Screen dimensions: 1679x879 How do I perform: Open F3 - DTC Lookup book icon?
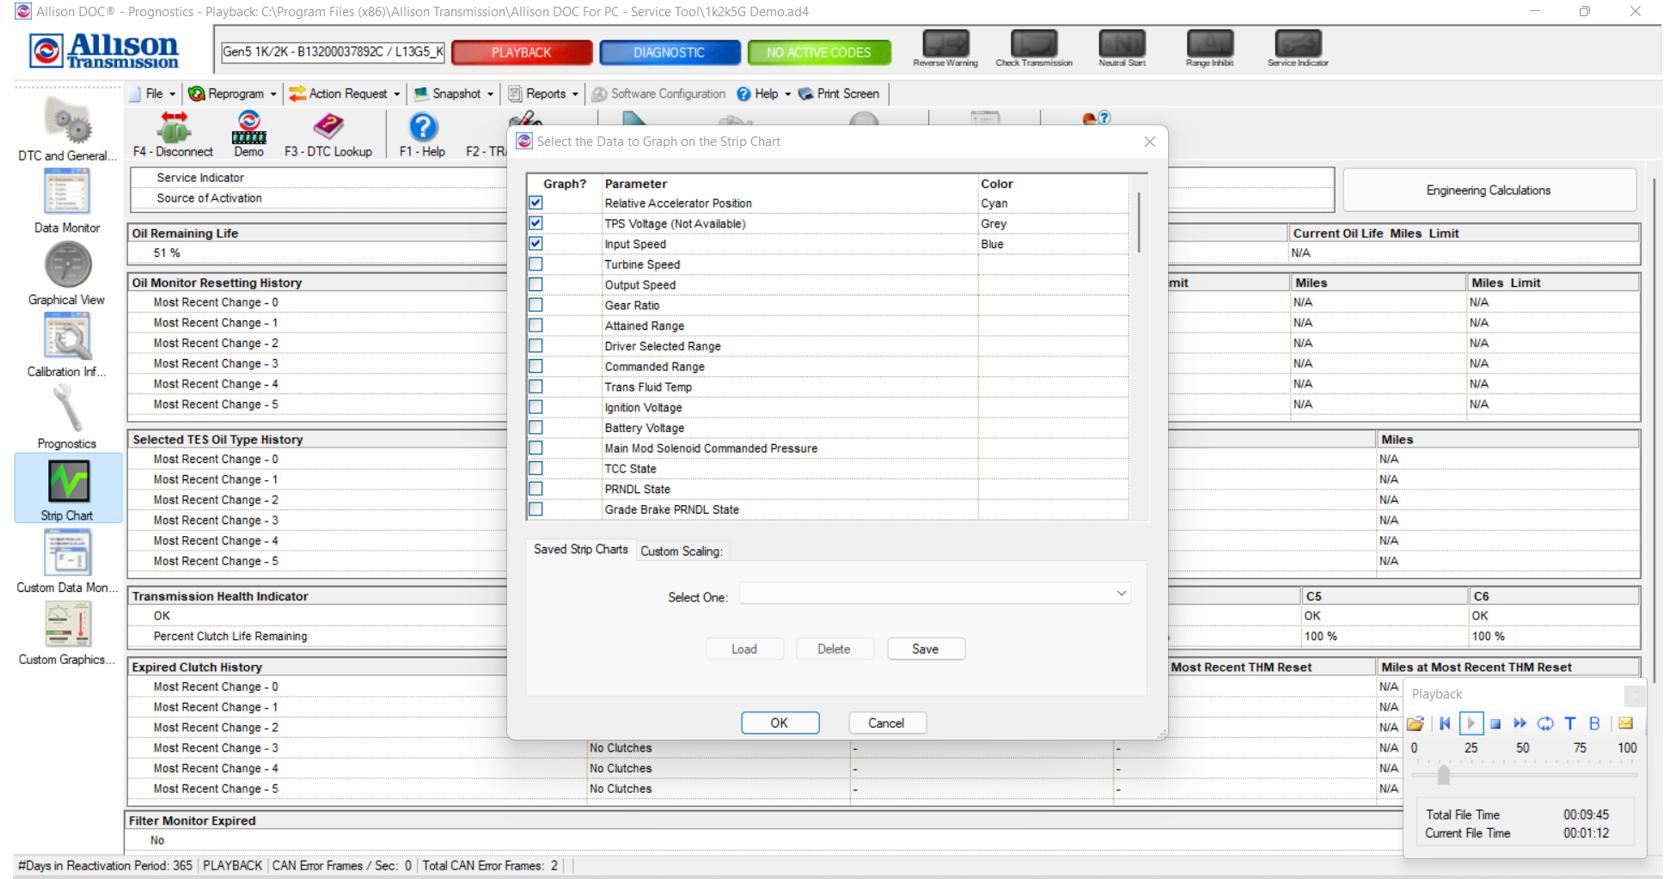point(328,128)
